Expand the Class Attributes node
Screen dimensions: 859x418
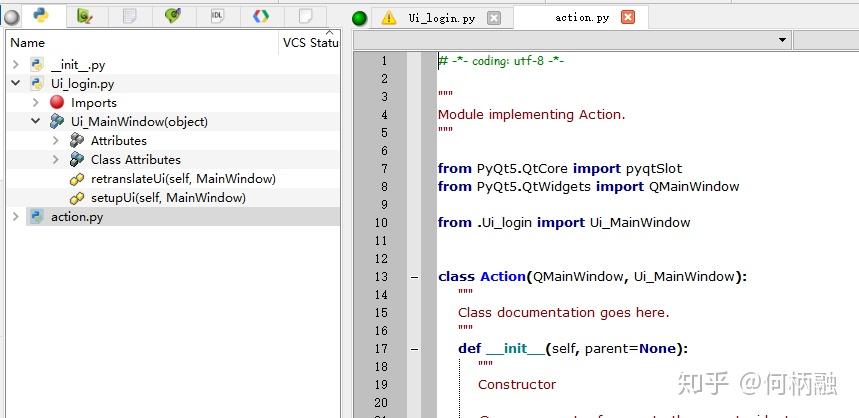click(56, 160)
